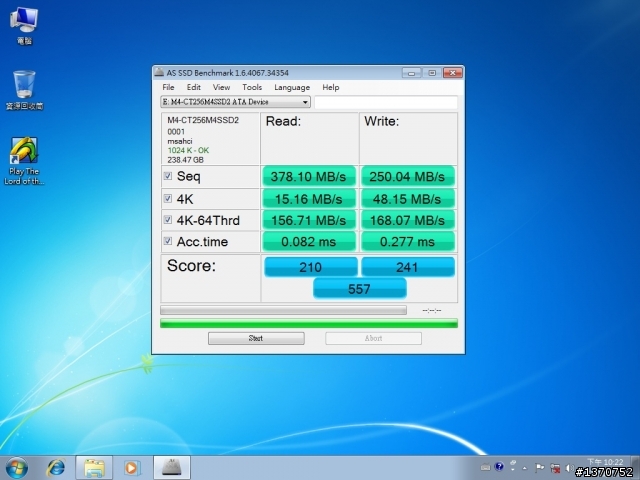The height and width of the screenshot is (480, 640).
Task: Switch to AS SSD Benchmark taskbar button
Action: [172, 468]
